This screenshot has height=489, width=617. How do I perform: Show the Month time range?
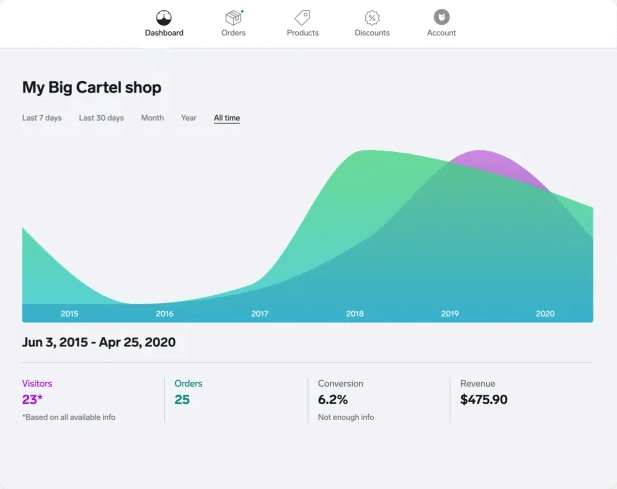tap(152, 118)
